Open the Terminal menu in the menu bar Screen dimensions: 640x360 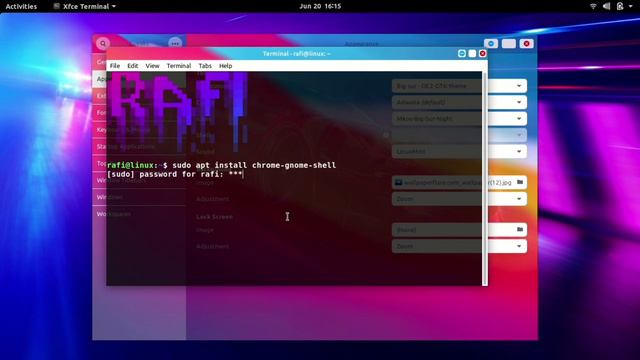178,66
